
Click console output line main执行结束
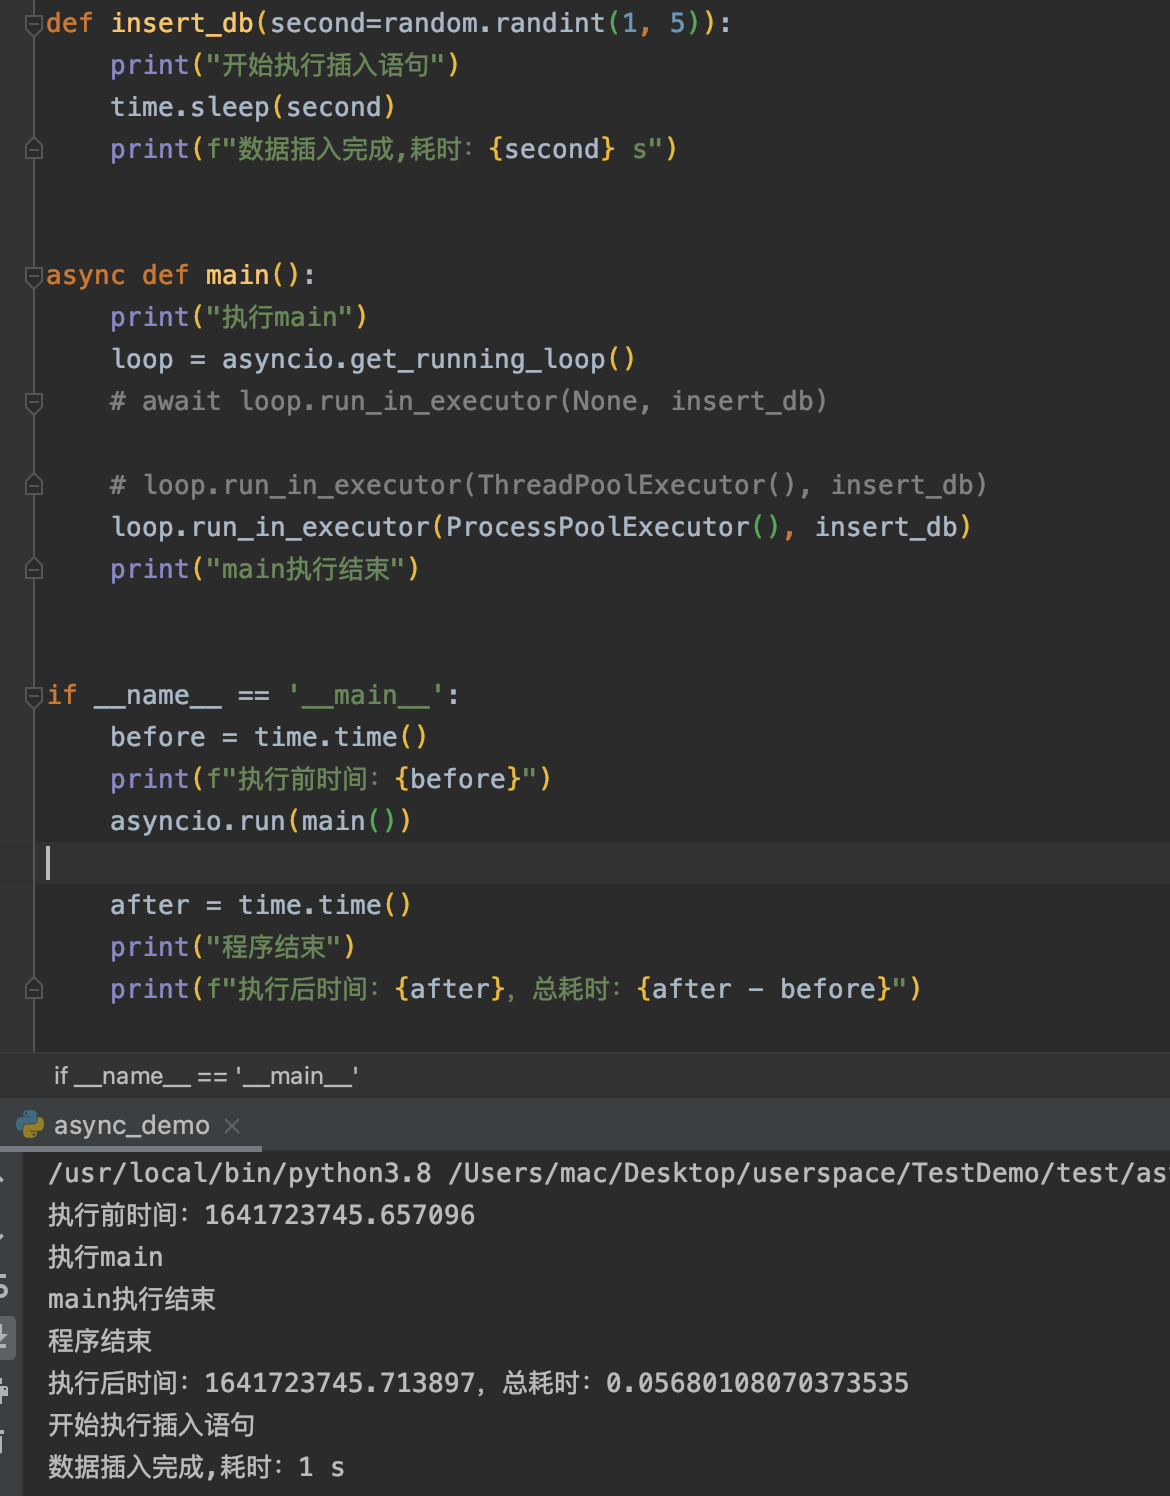132,1299
